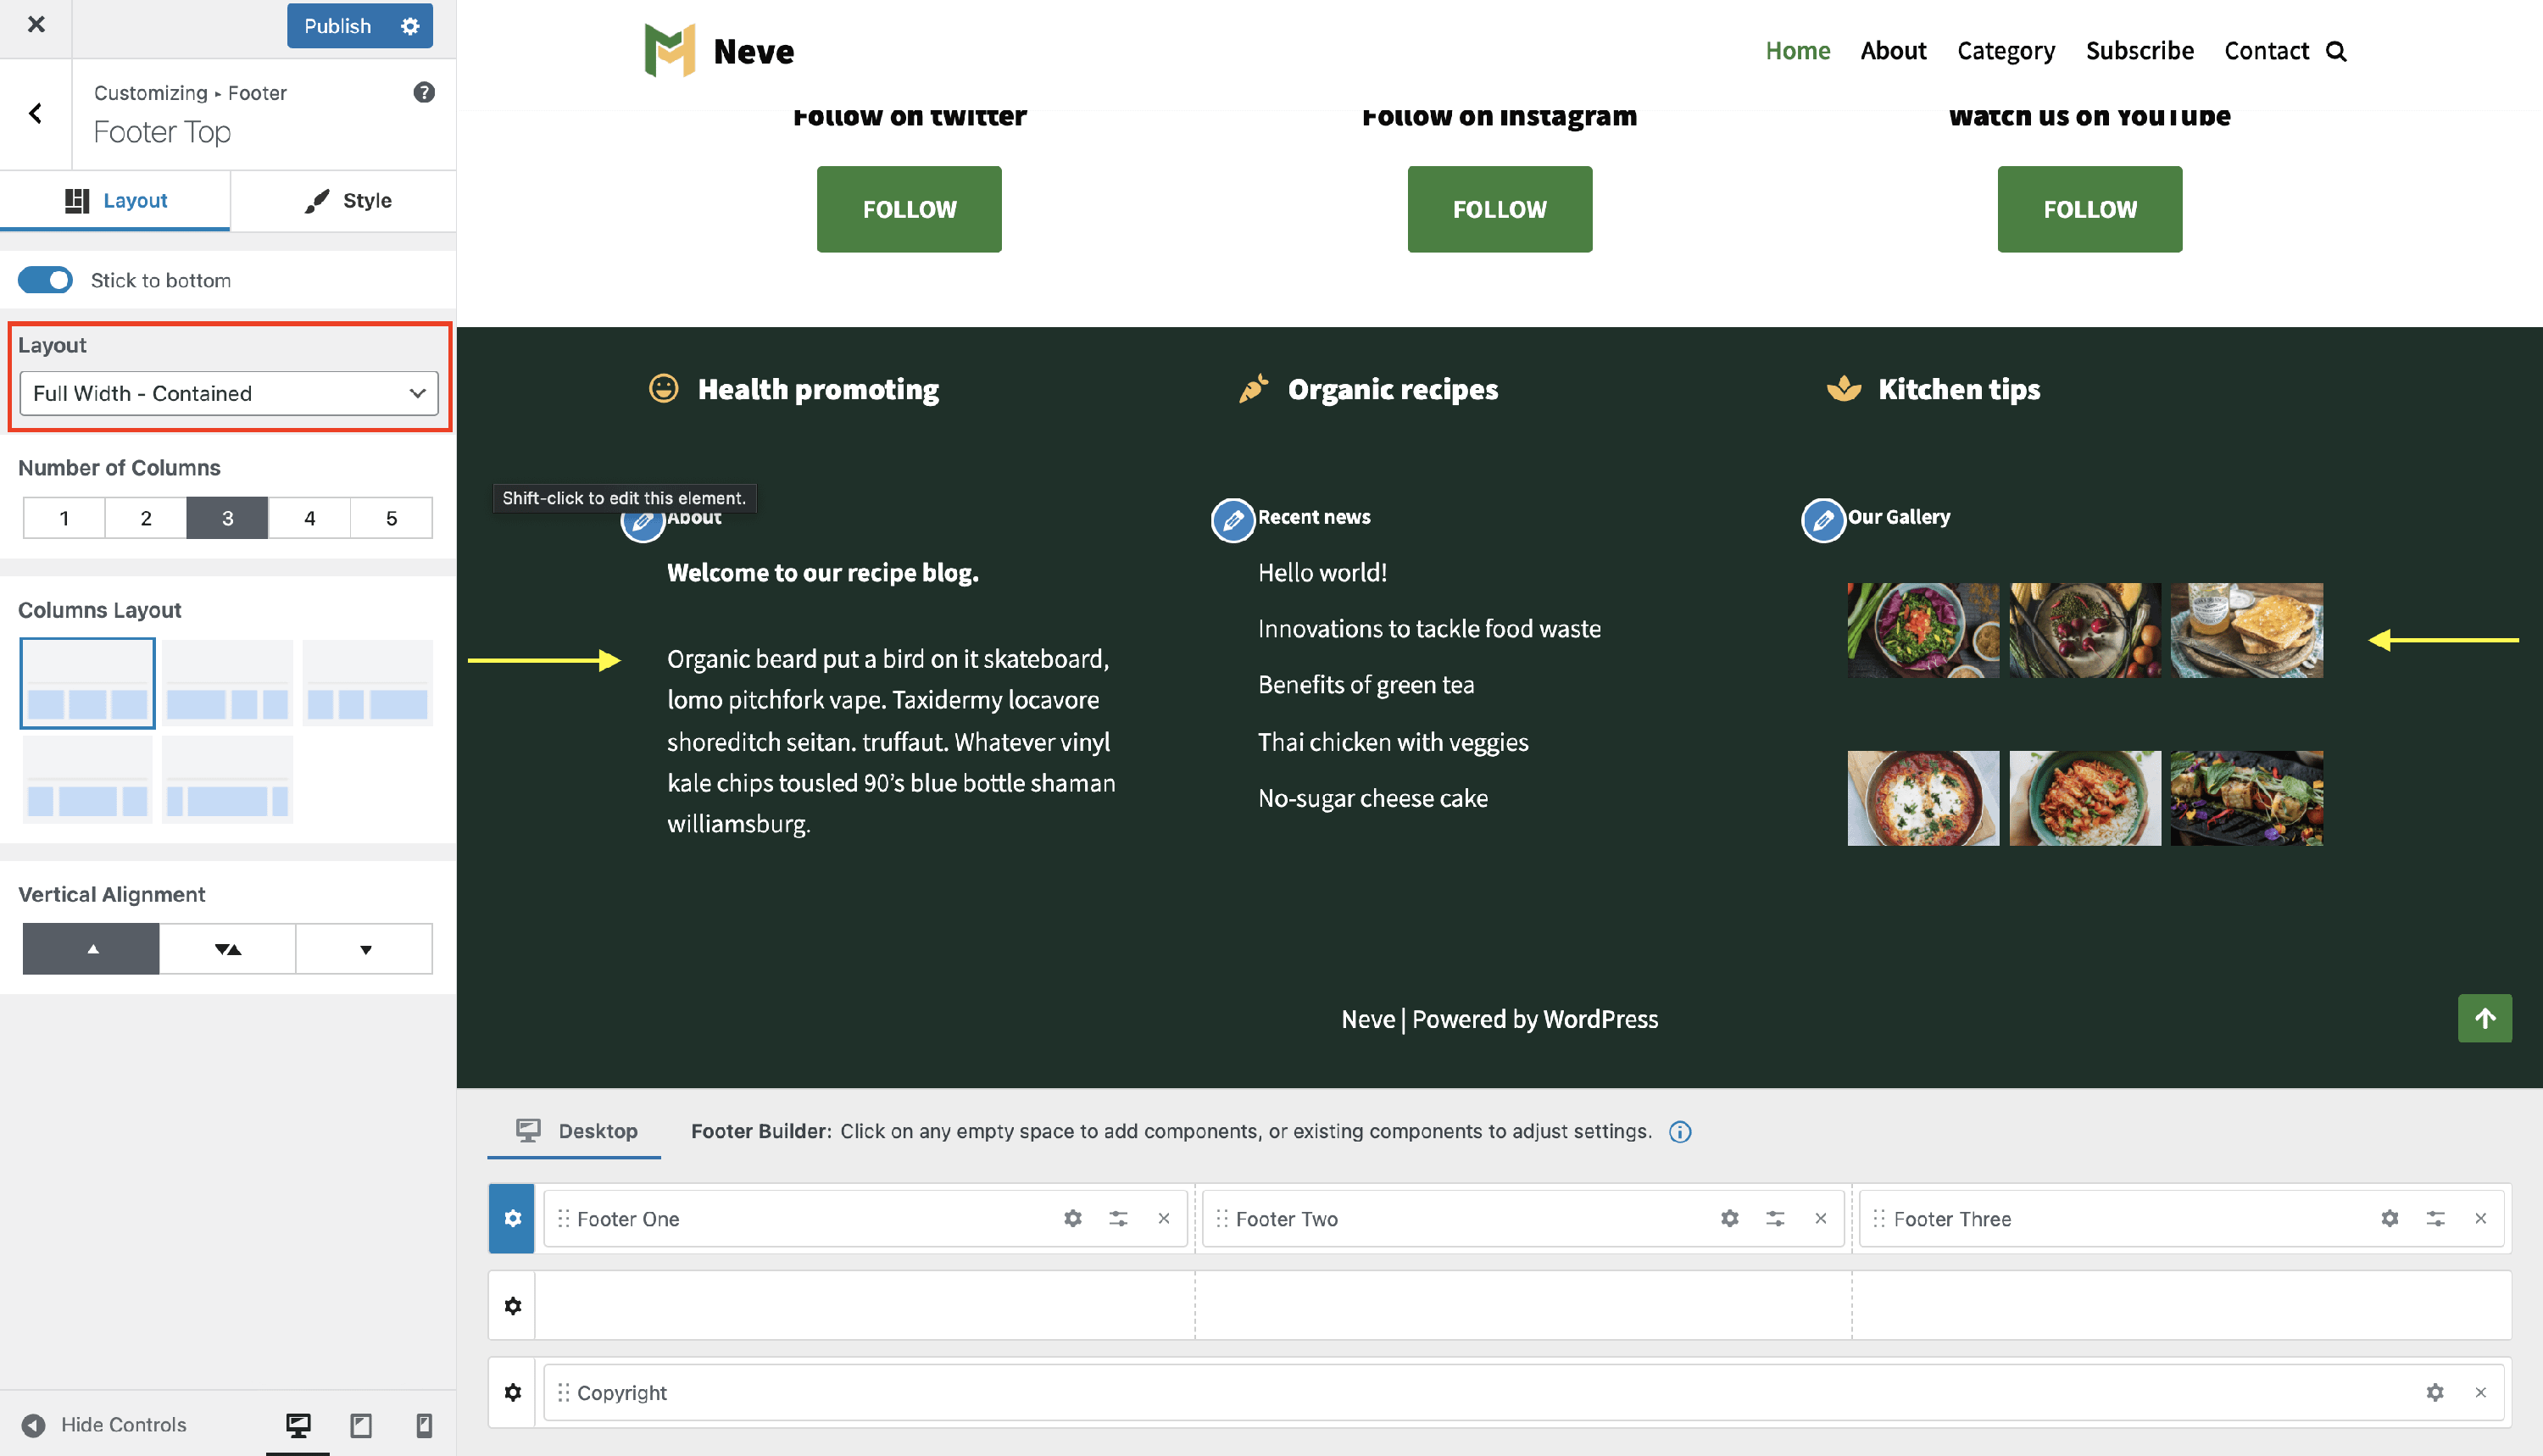Open the Publish settings gear
2543x1456 pixels.
(x=410, y=26)
